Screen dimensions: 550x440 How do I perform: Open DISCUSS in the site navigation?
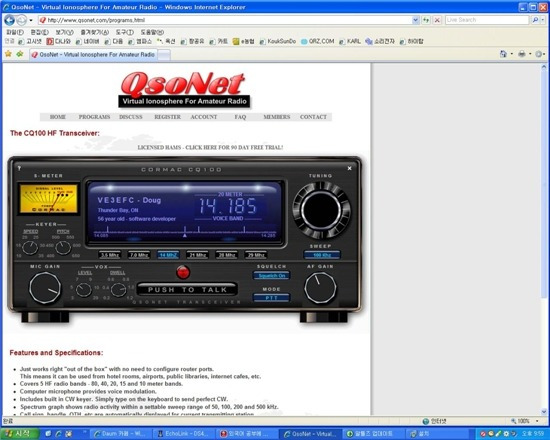click(x=131, y=117)
